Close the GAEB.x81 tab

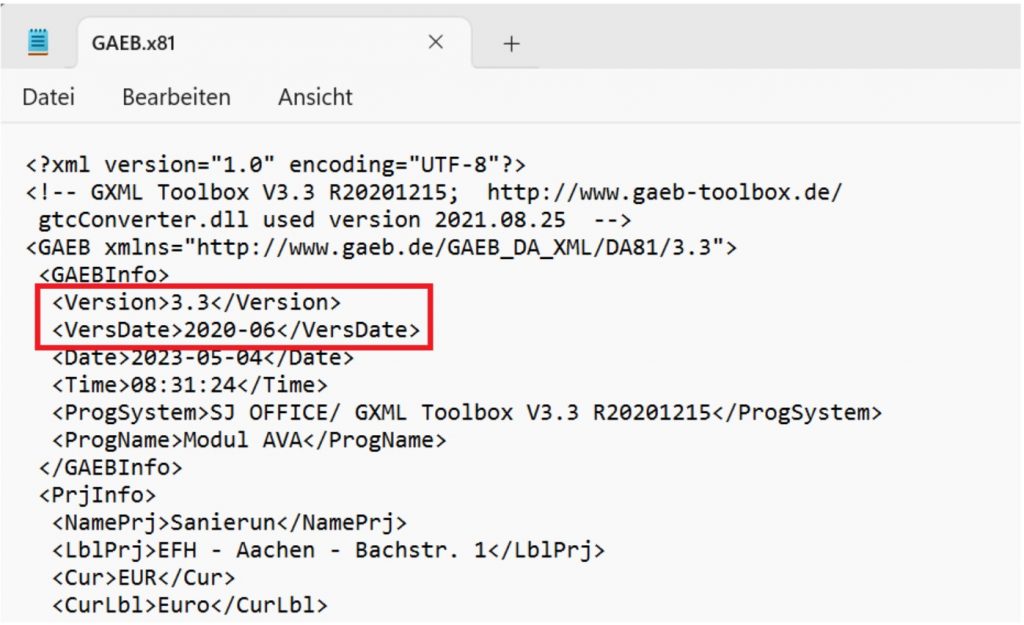pyautogui.click(x=435, y=43)
